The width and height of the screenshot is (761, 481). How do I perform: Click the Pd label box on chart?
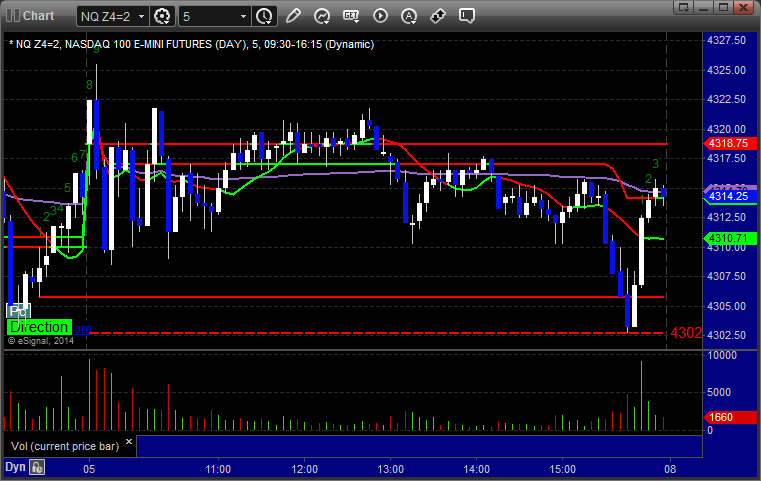coord(18,311)
